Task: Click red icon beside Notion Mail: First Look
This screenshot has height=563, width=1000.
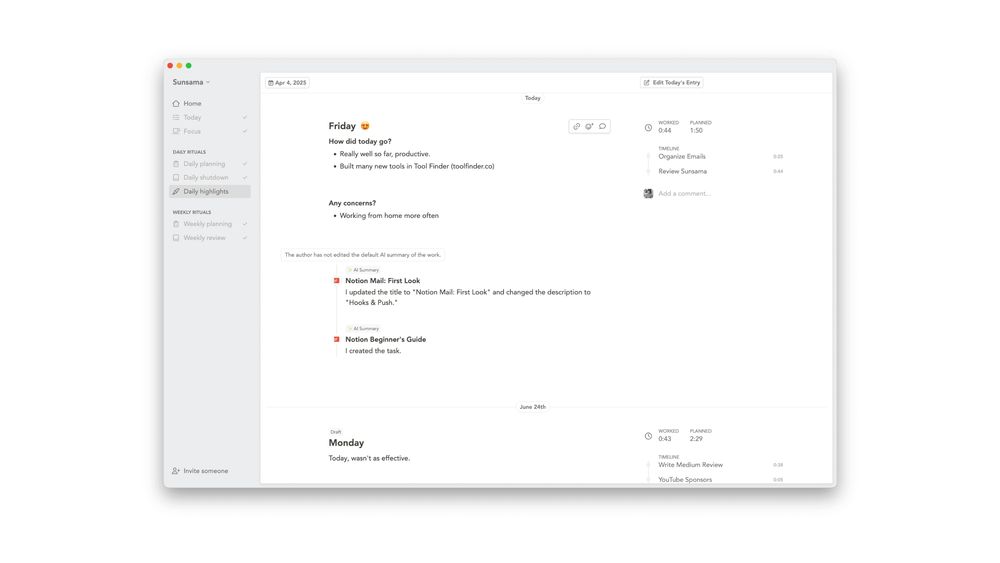Action: click(337, 281)
